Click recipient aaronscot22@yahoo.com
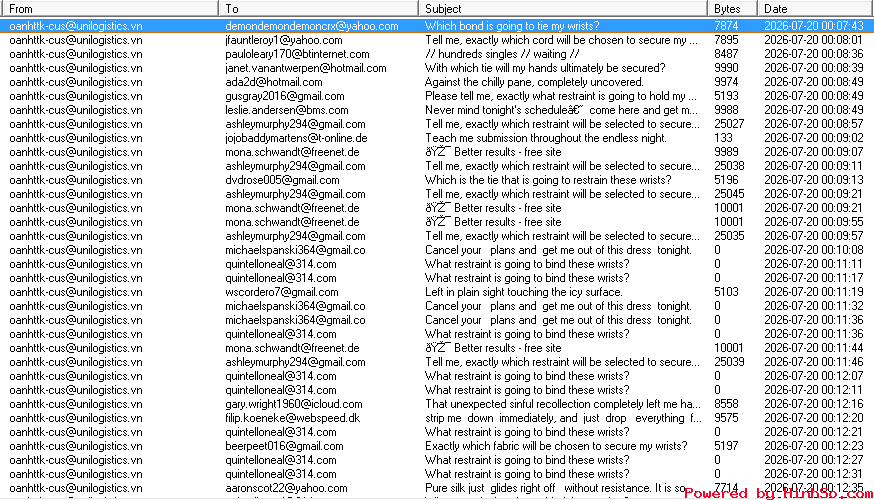This screenshot has height=500, width=874. pyautogui.click(x=286, y=488)
